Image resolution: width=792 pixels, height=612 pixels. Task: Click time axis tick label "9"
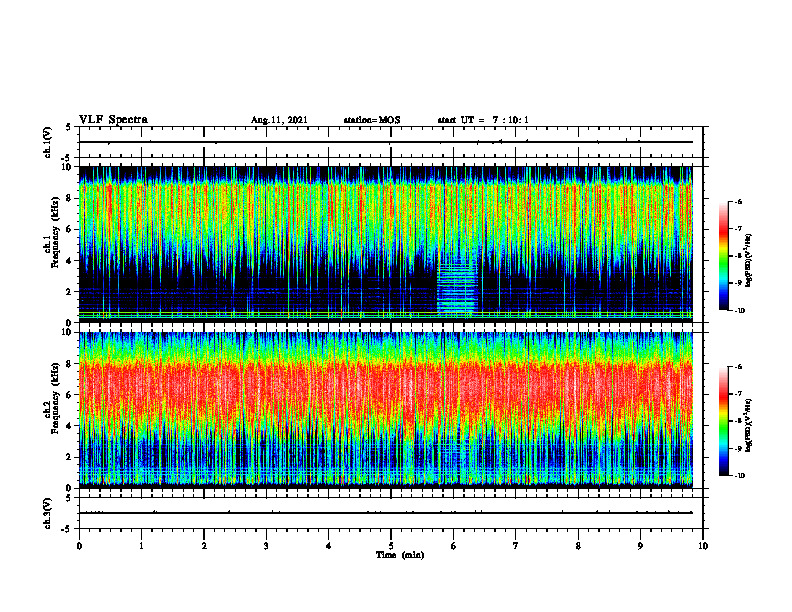[640, 546]
